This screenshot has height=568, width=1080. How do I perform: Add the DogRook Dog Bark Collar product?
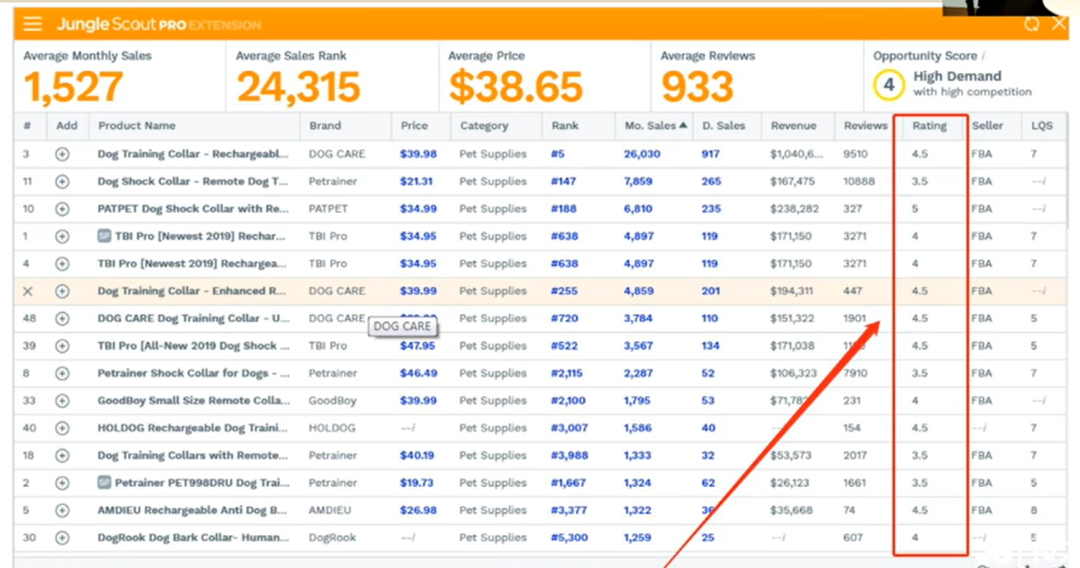tap(62, 538)
